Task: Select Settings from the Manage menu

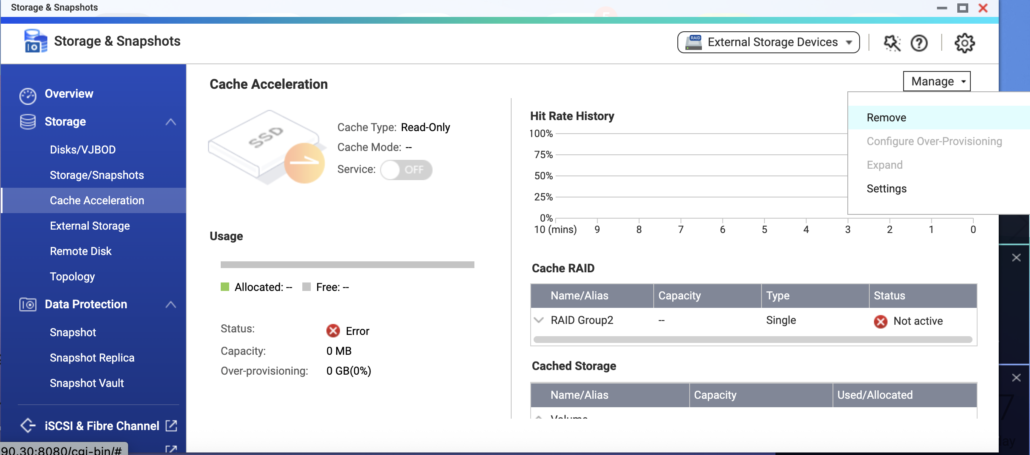Action: tap(939, 188)
